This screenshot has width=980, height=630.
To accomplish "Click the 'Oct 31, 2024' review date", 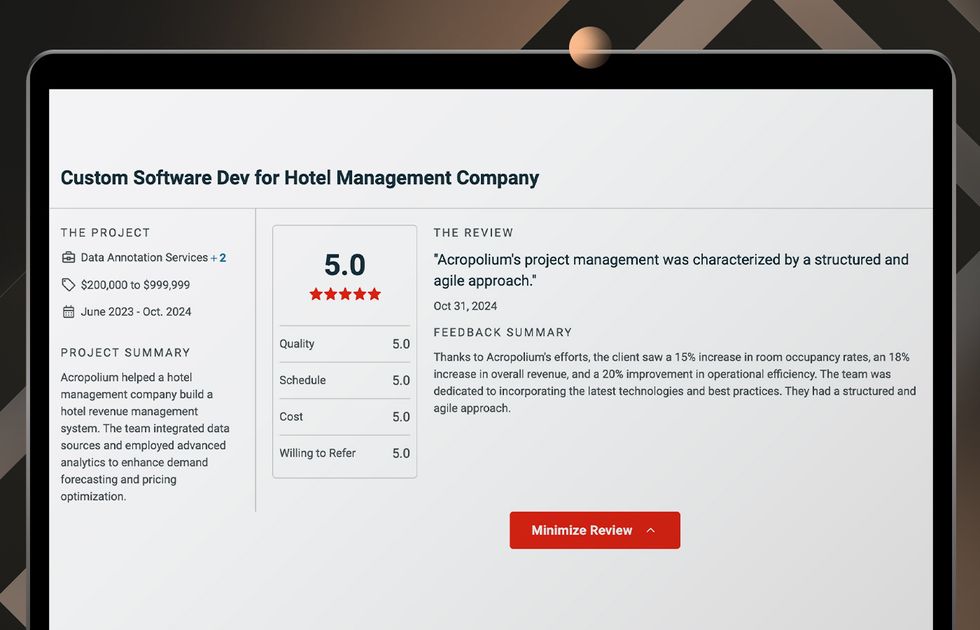I will coord(465,306).
